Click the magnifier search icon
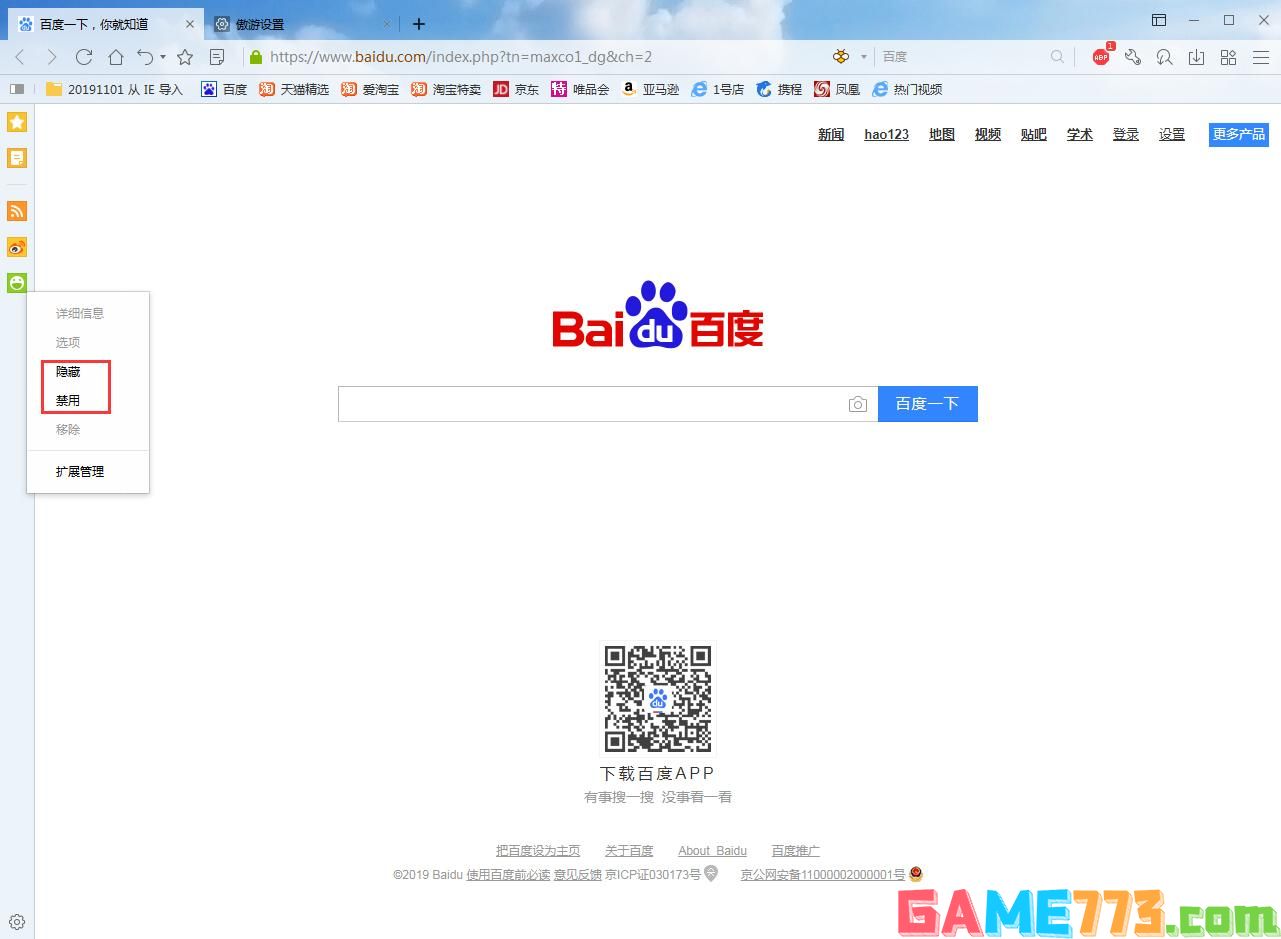The height and width of the screenshot is (939, 1281). 1057,57
